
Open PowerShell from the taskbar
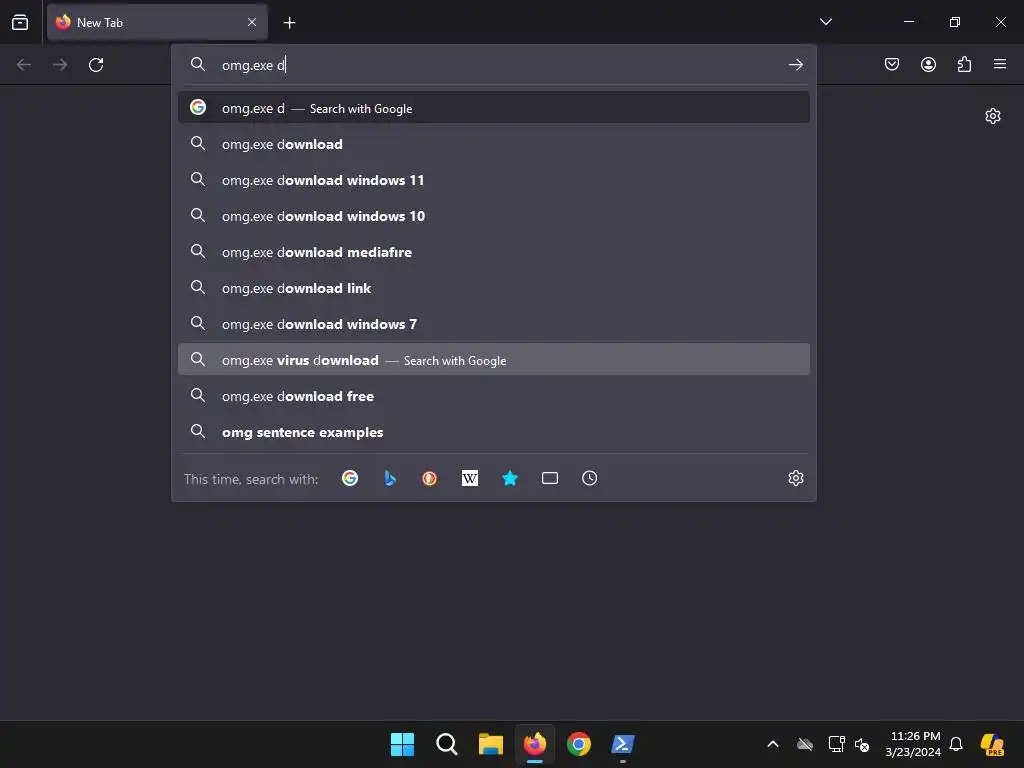click(x=622, y=744)
